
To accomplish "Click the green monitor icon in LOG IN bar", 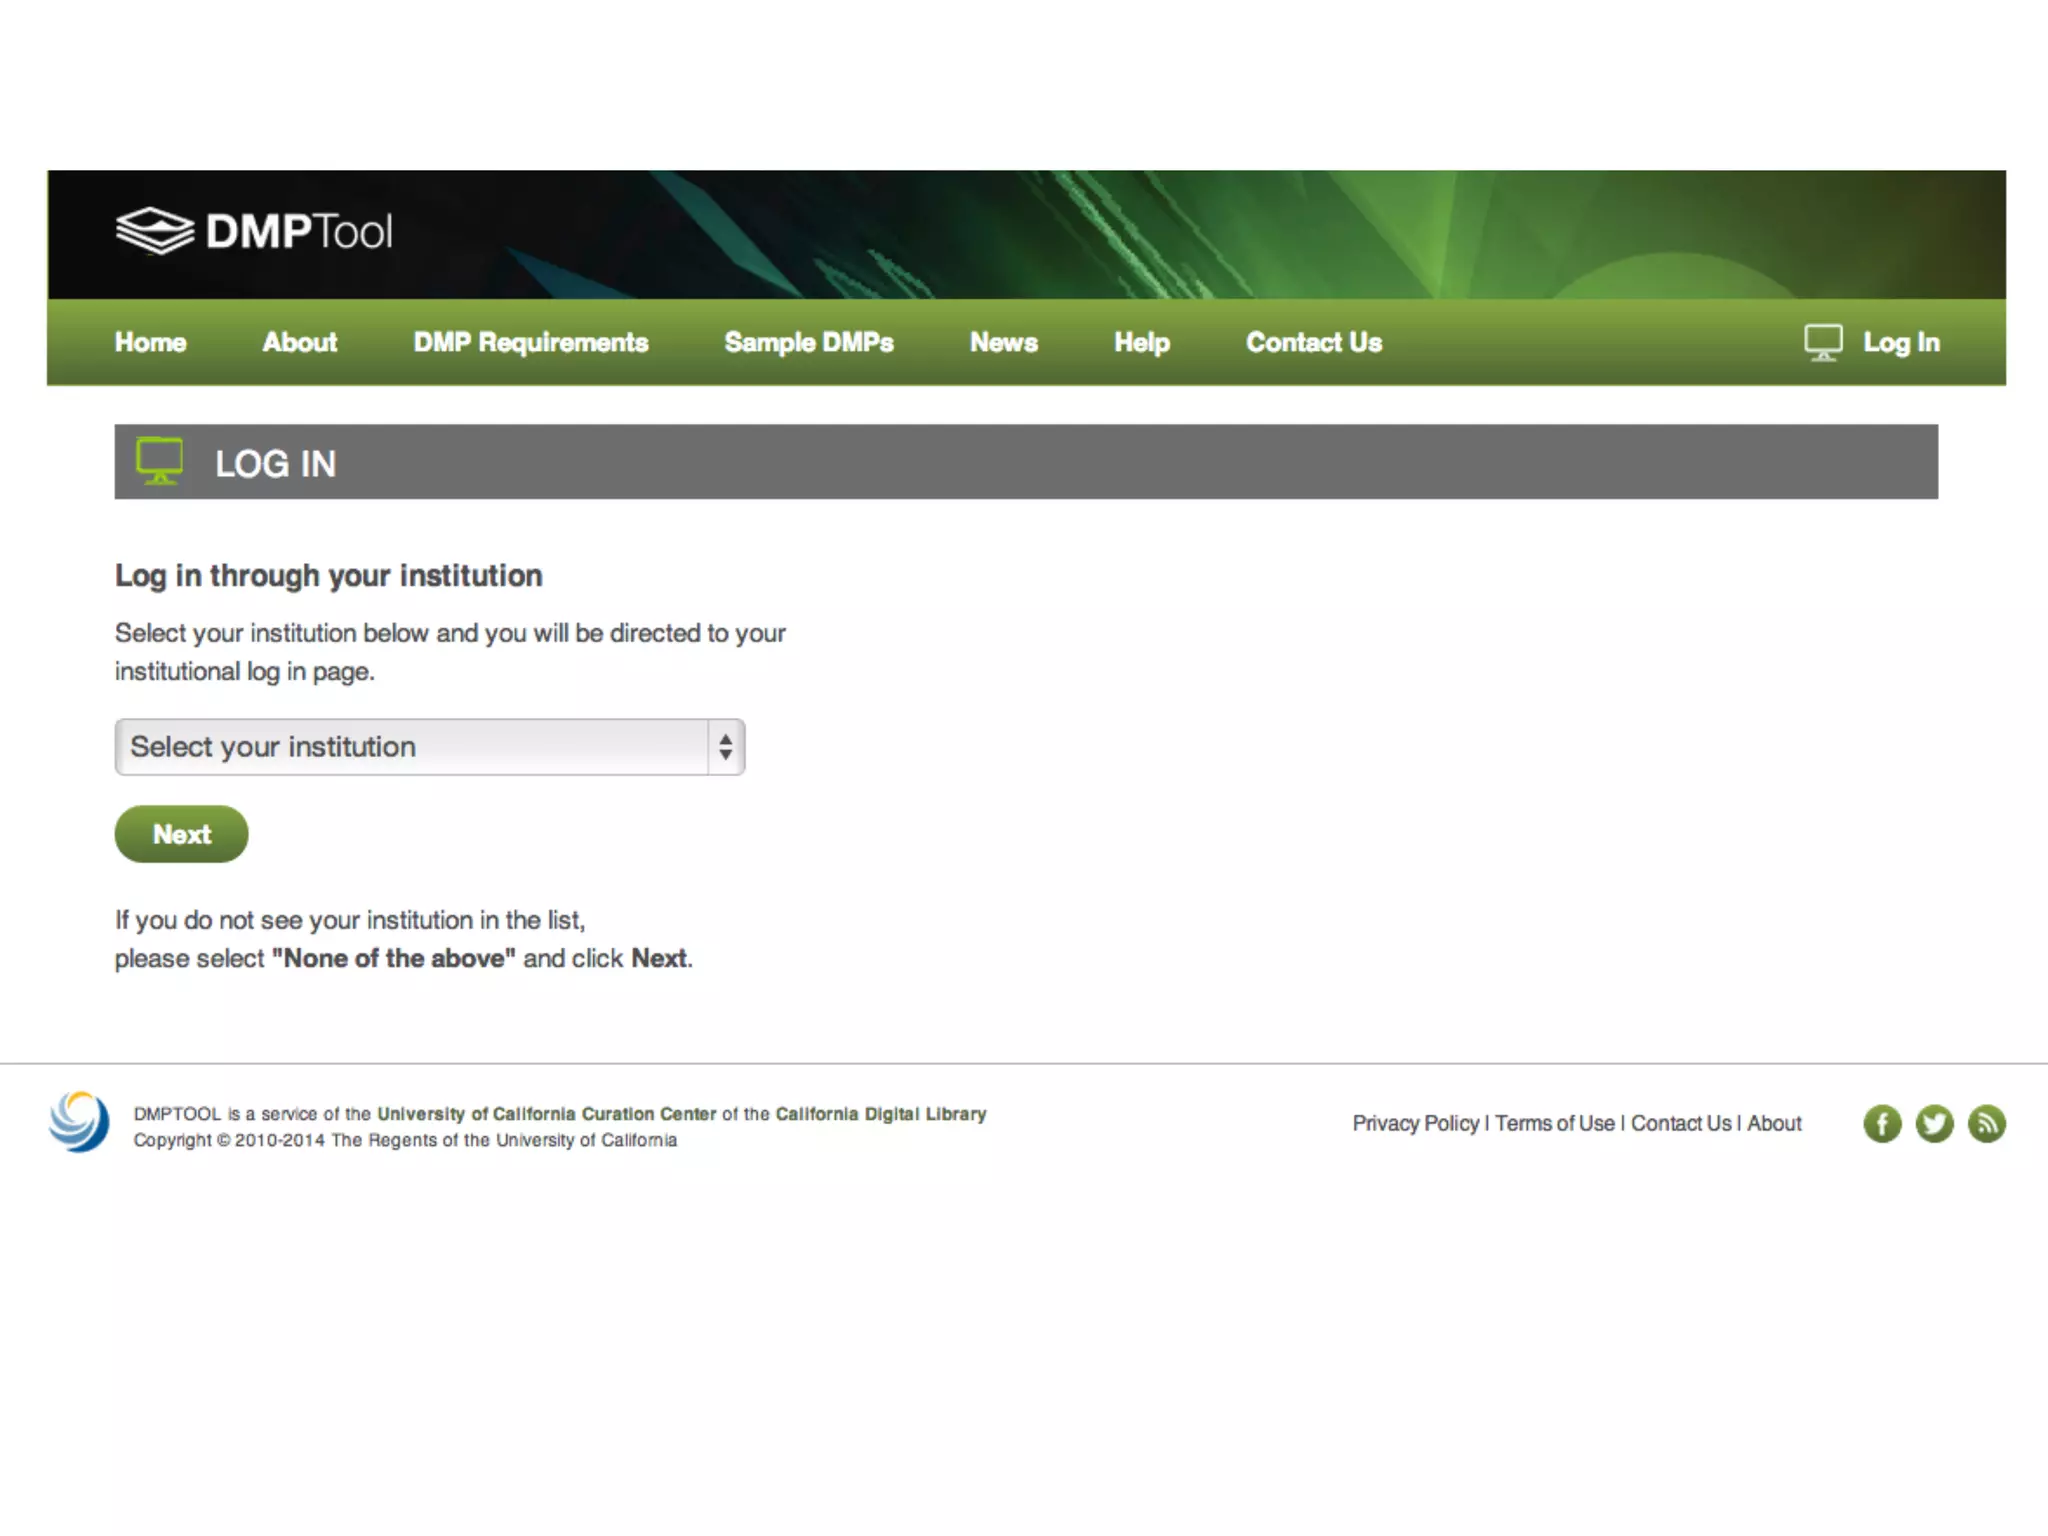I will click(x=160, y=462).
